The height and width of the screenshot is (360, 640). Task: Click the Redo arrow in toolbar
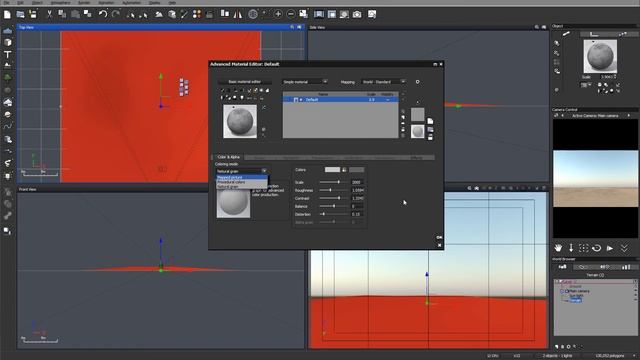(x=116, y=14)
